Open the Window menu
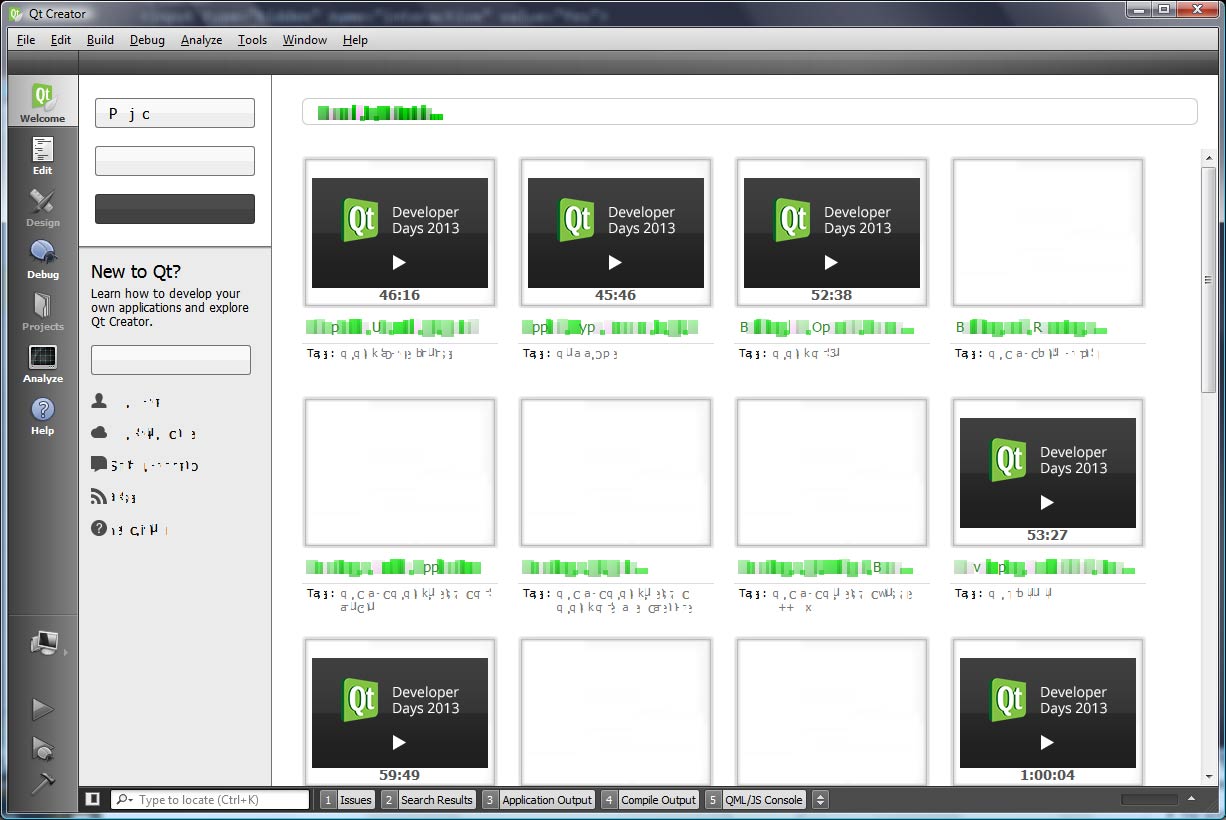 (x=304, y=40)
